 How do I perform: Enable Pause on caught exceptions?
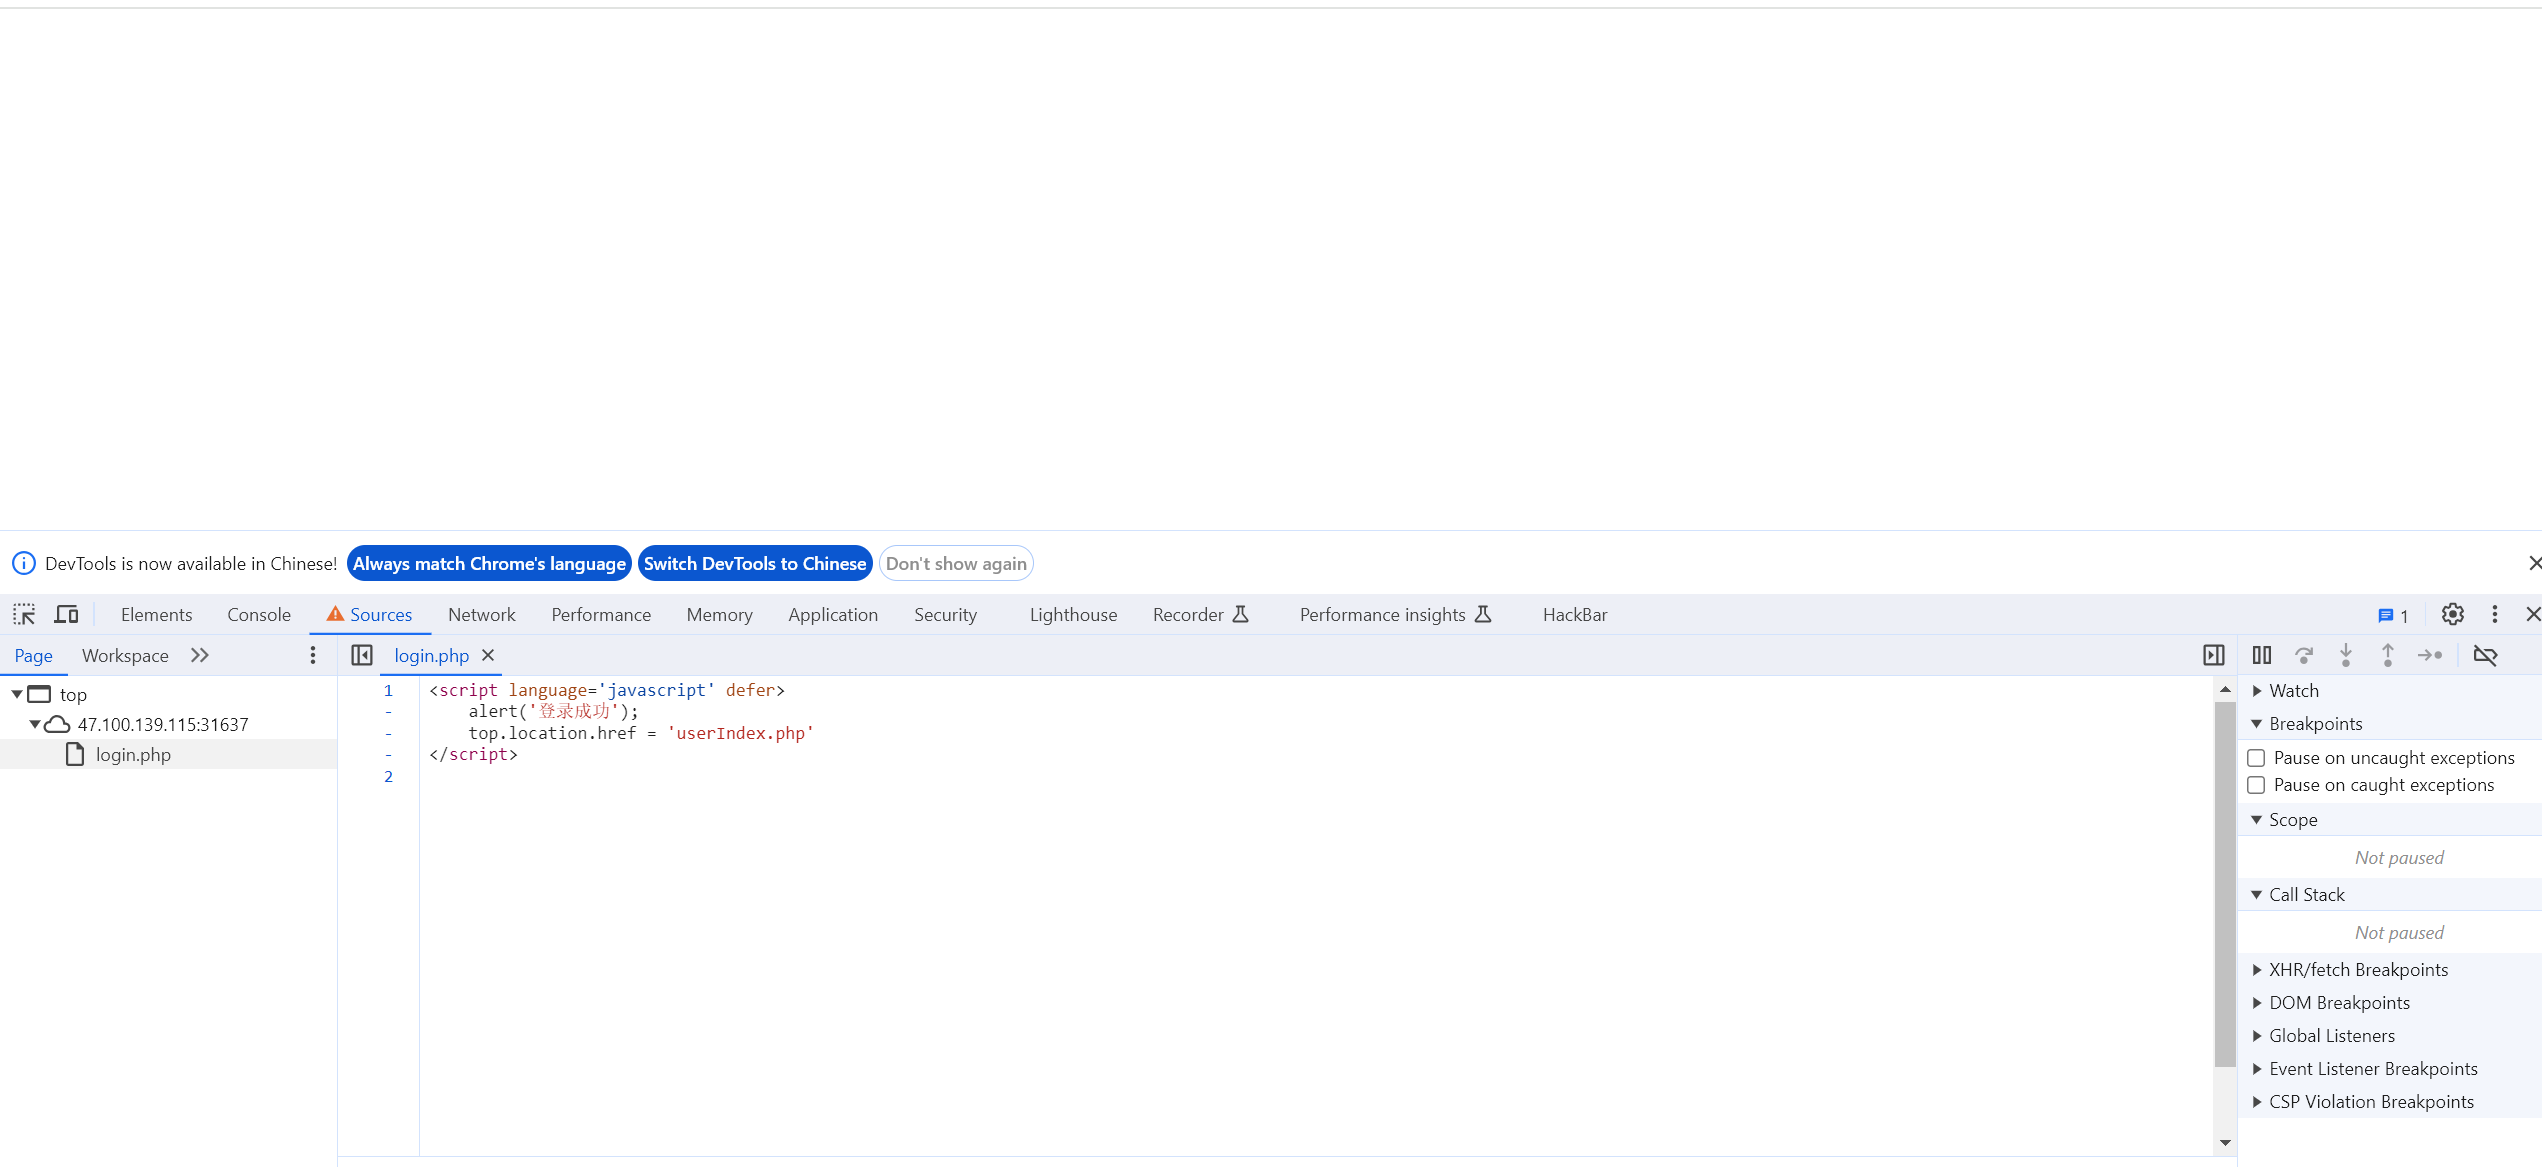pos(2256,785)
